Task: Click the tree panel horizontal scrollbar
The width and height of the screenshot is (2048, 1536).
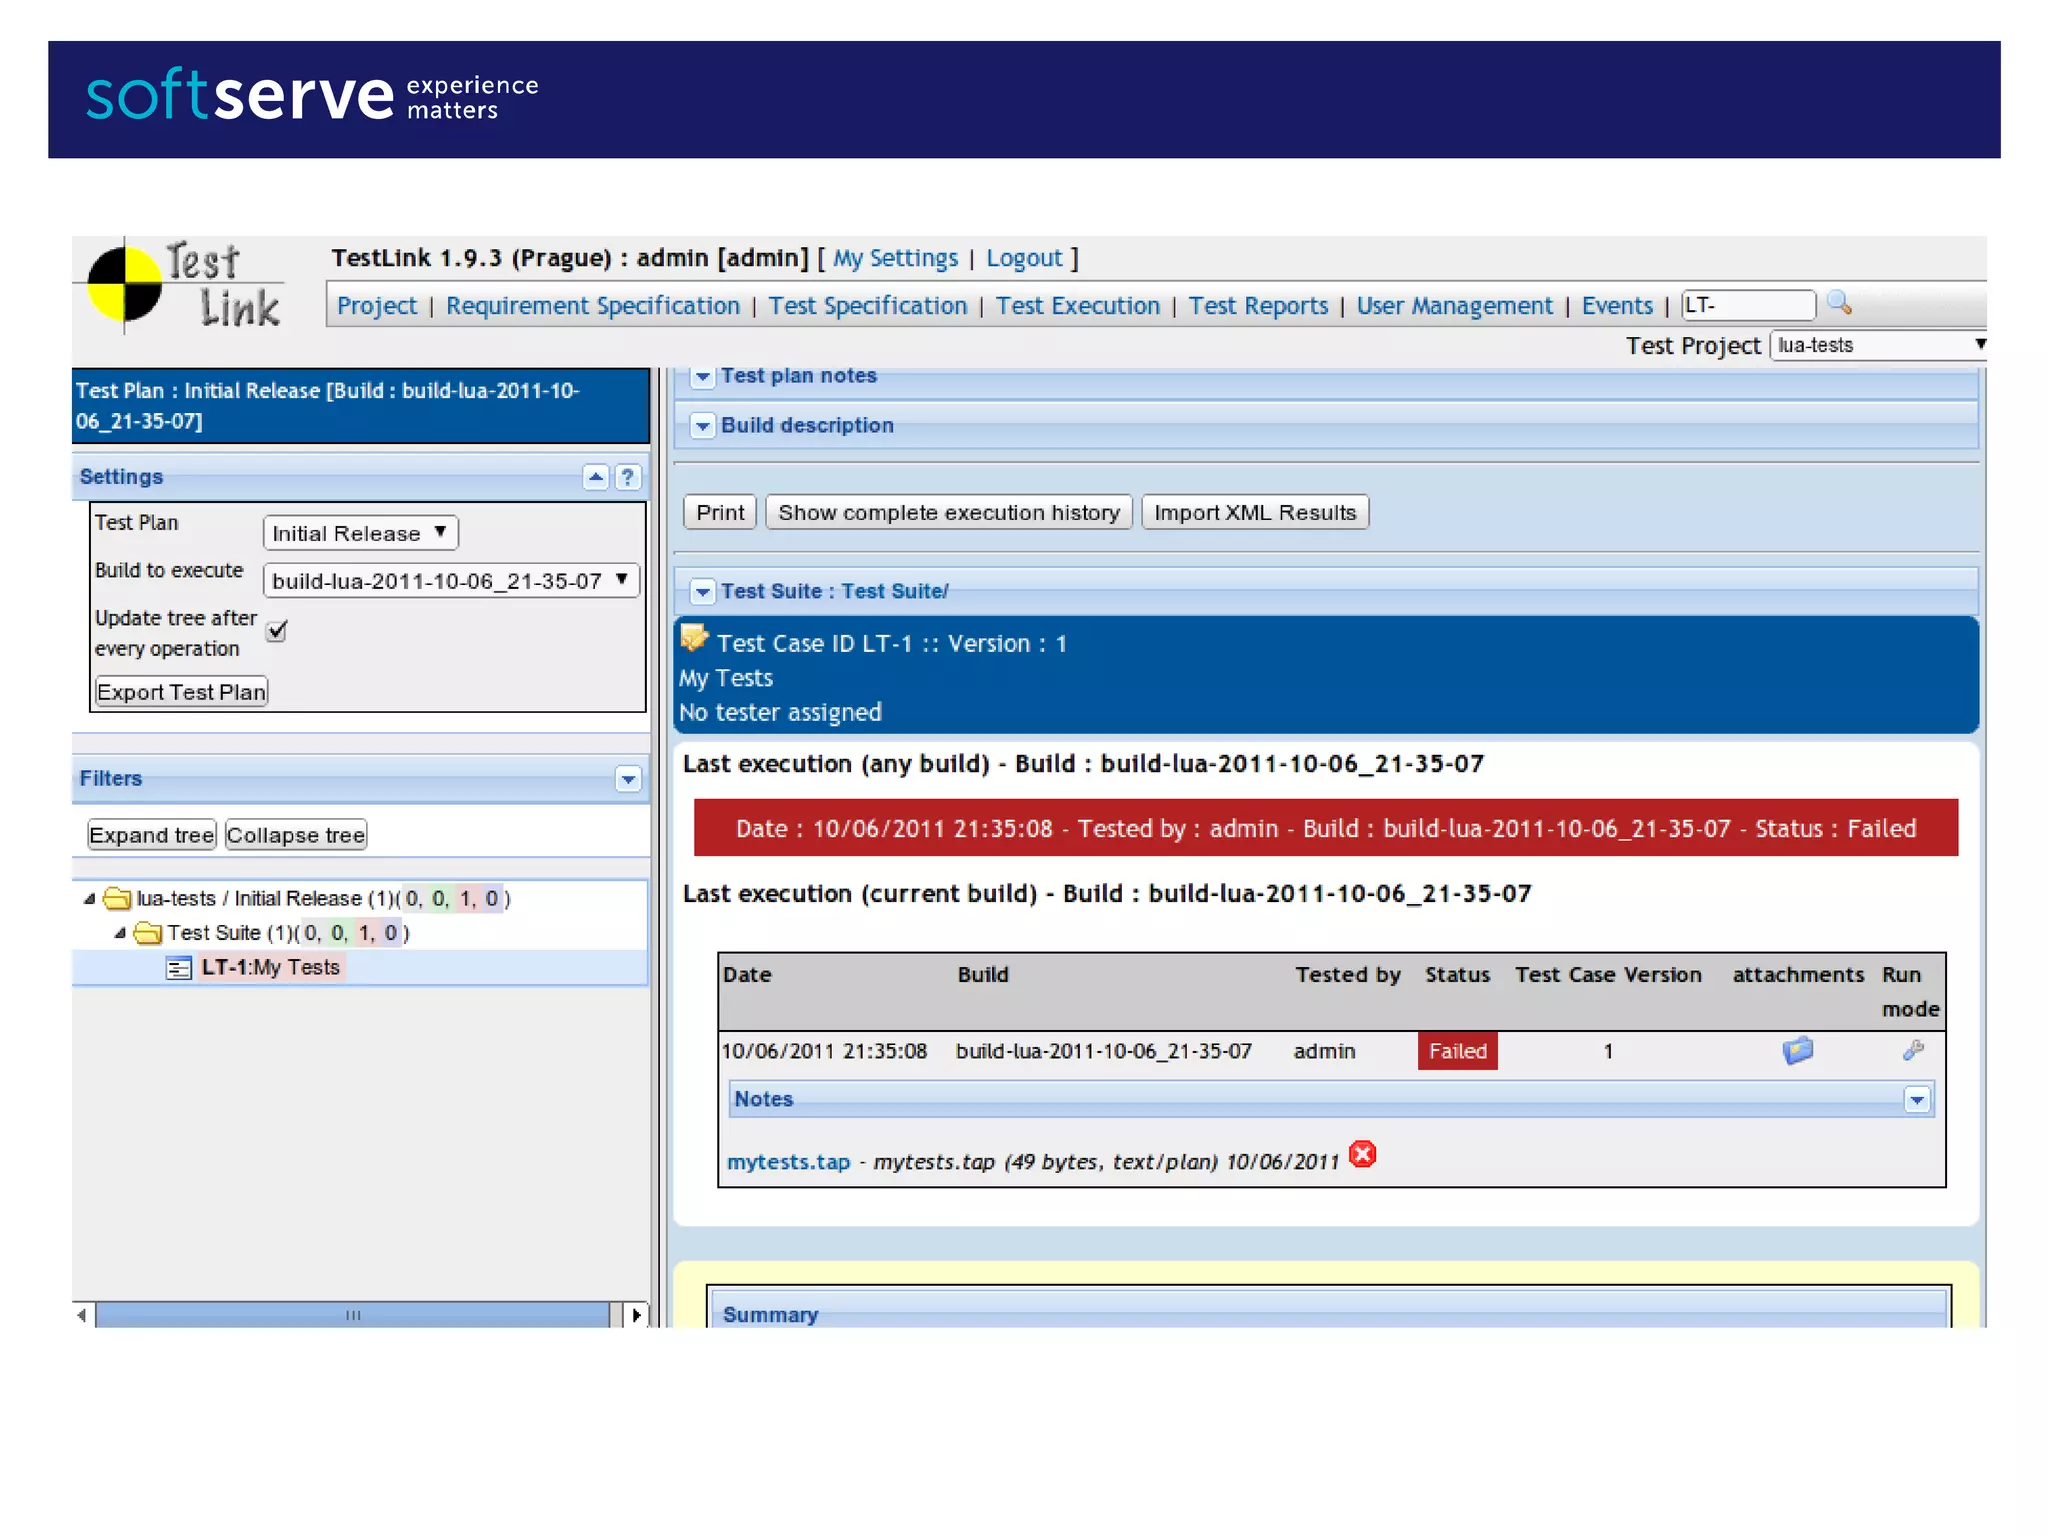Action: point(352,1315)
